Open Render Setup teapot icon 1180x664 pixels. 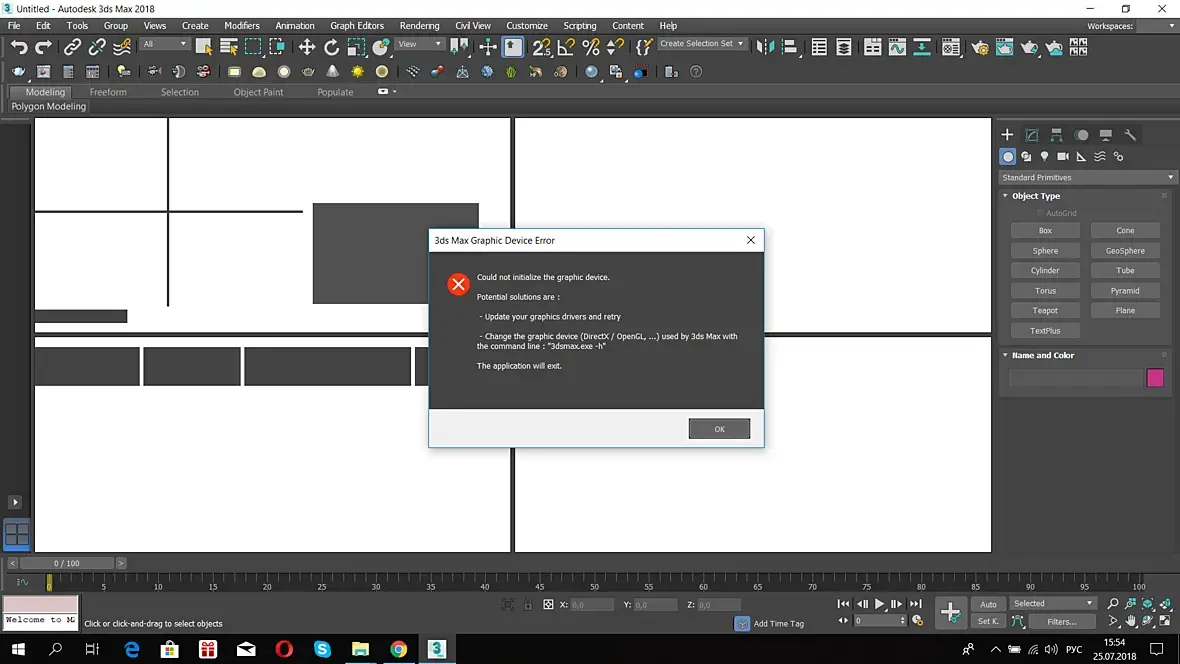[x=980, y=47]
